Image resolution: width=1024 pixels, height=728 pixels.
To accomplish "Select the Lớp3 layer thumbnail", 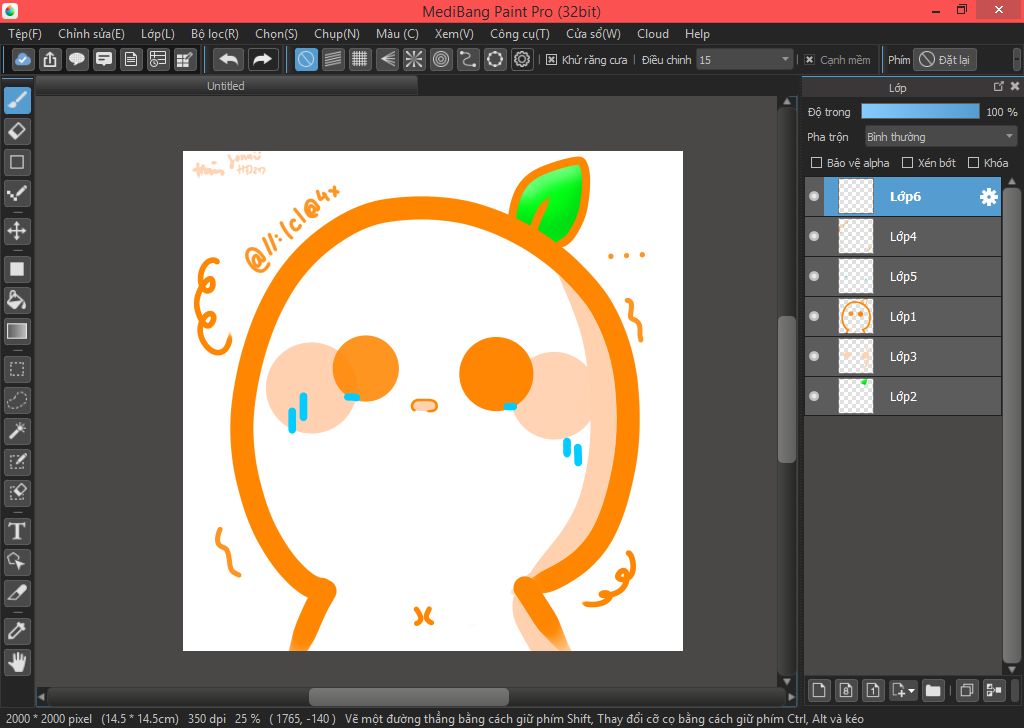I will (855, 357).
